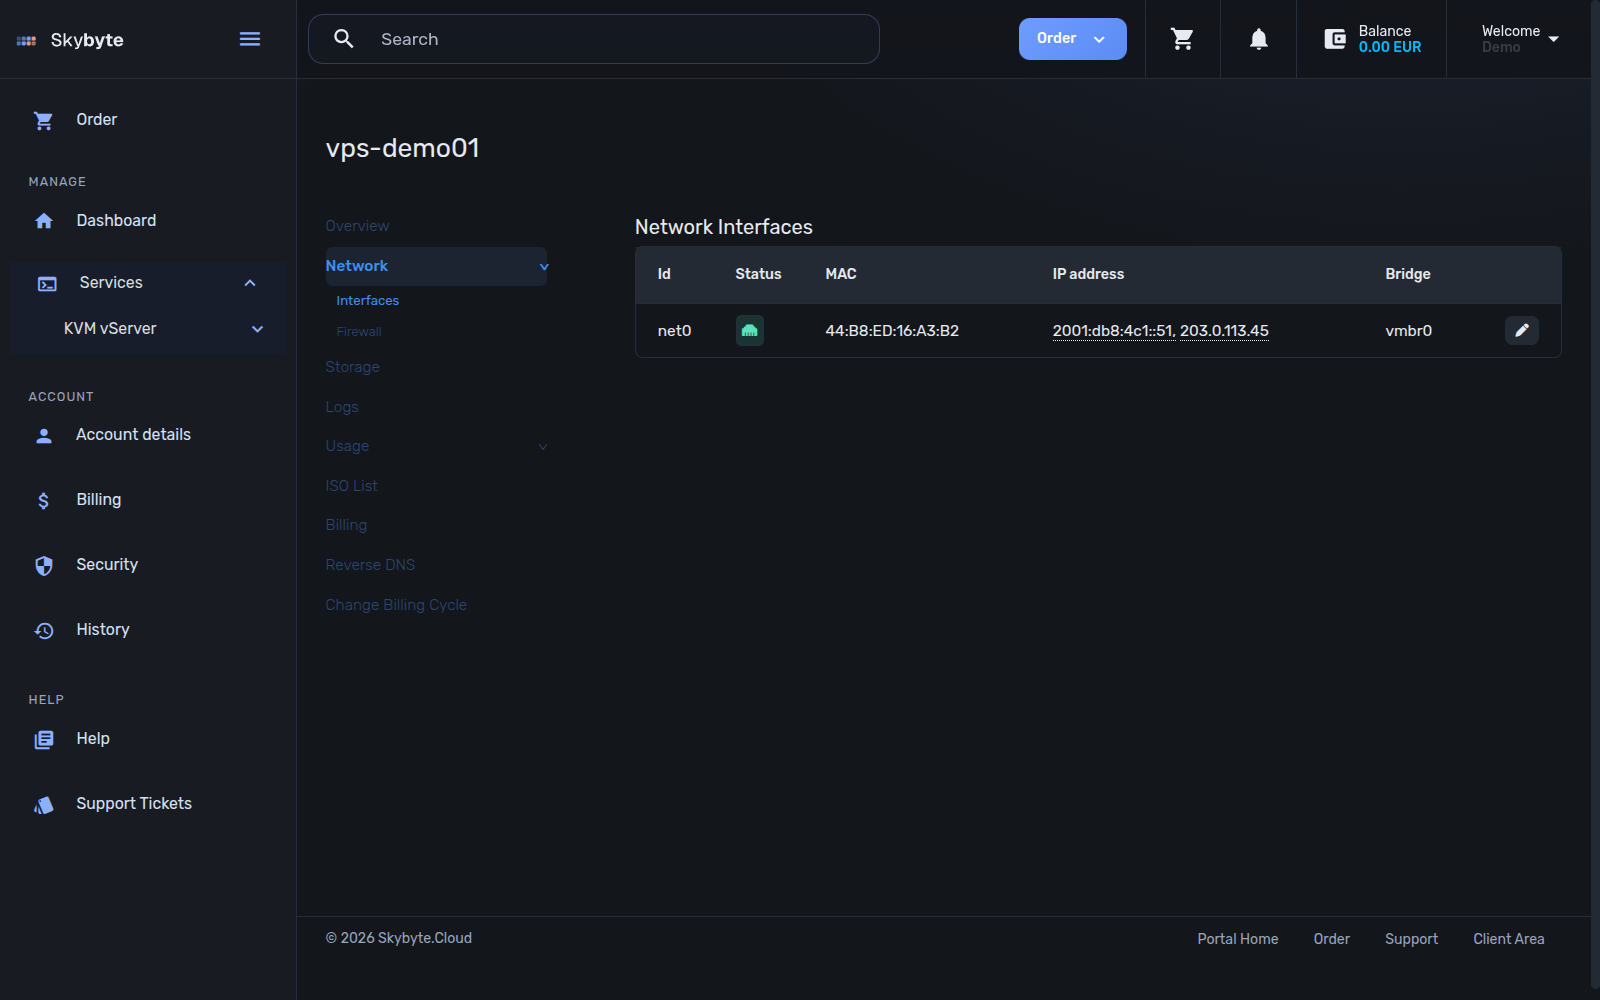
Task: Open the Order dropdown button
Action: [x=1072, y=39]
